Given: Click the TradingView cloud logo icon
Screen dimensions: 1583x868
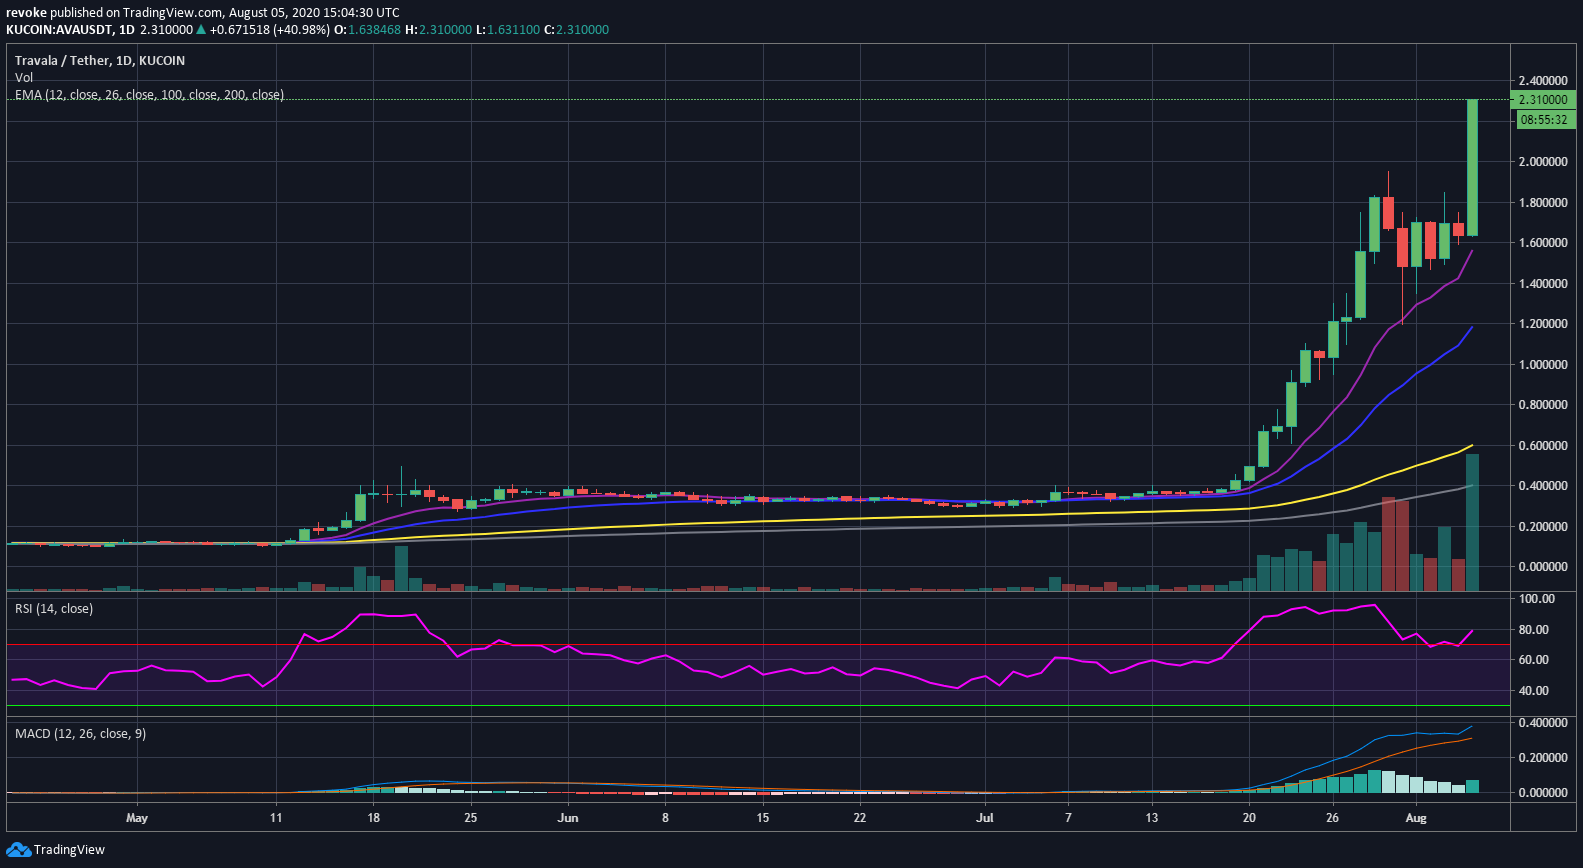Looking at the screenshot, I should pos(18,850).
